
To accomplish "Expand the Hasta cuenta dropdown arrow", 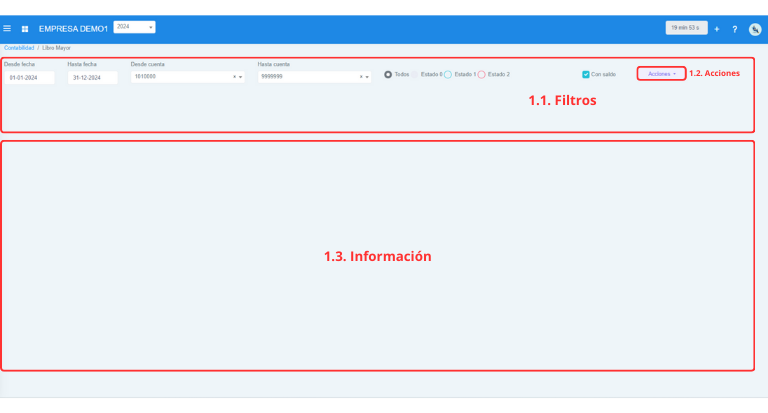I will click(367, 77).
